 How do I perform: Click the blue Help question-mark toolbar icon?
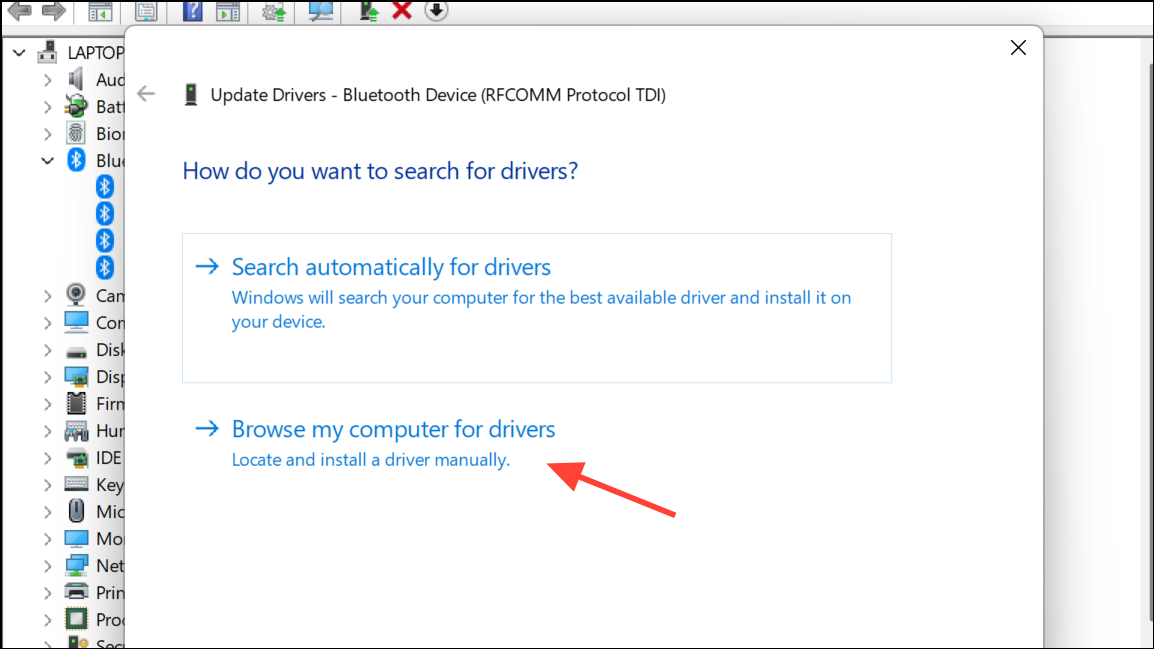coord(193,11)
